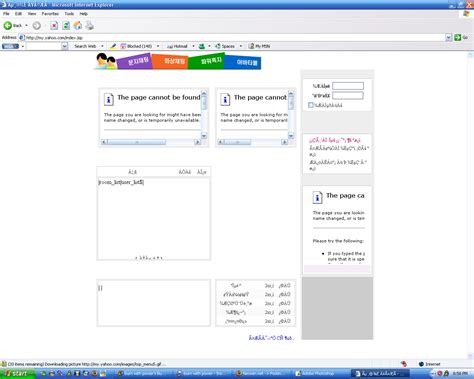Open the Spaces dropdown arrow
The image size is (474, 379).
tap(241, 46)
